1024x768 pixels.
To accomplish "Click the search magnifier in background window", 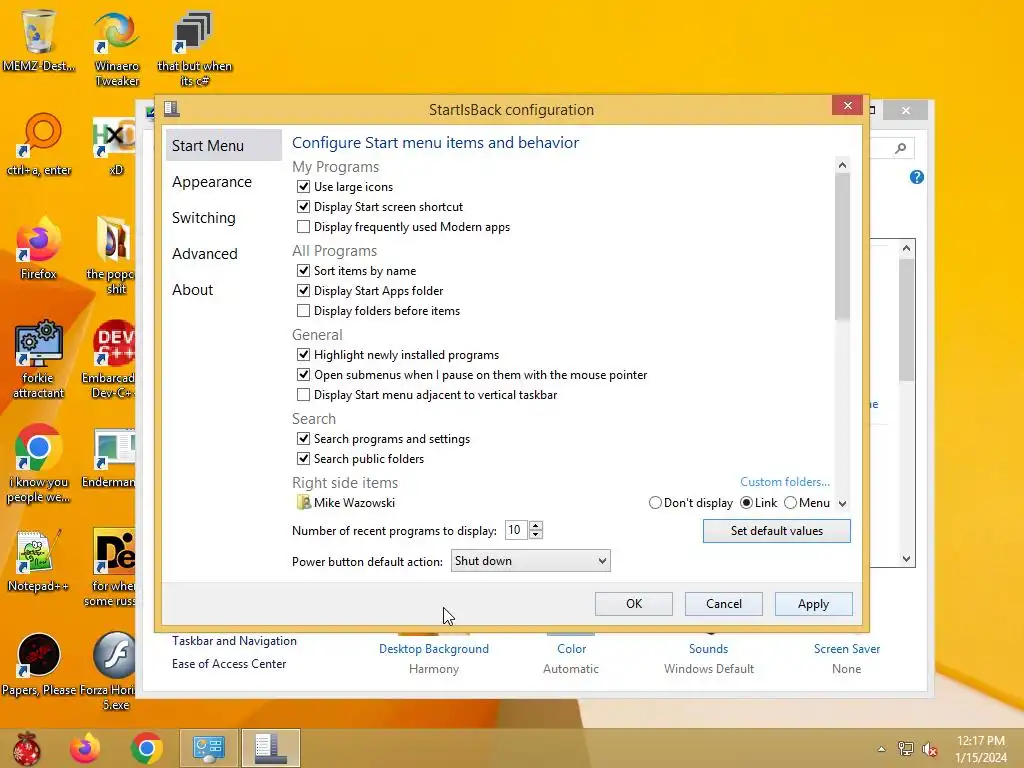I will tap(901, 148).
